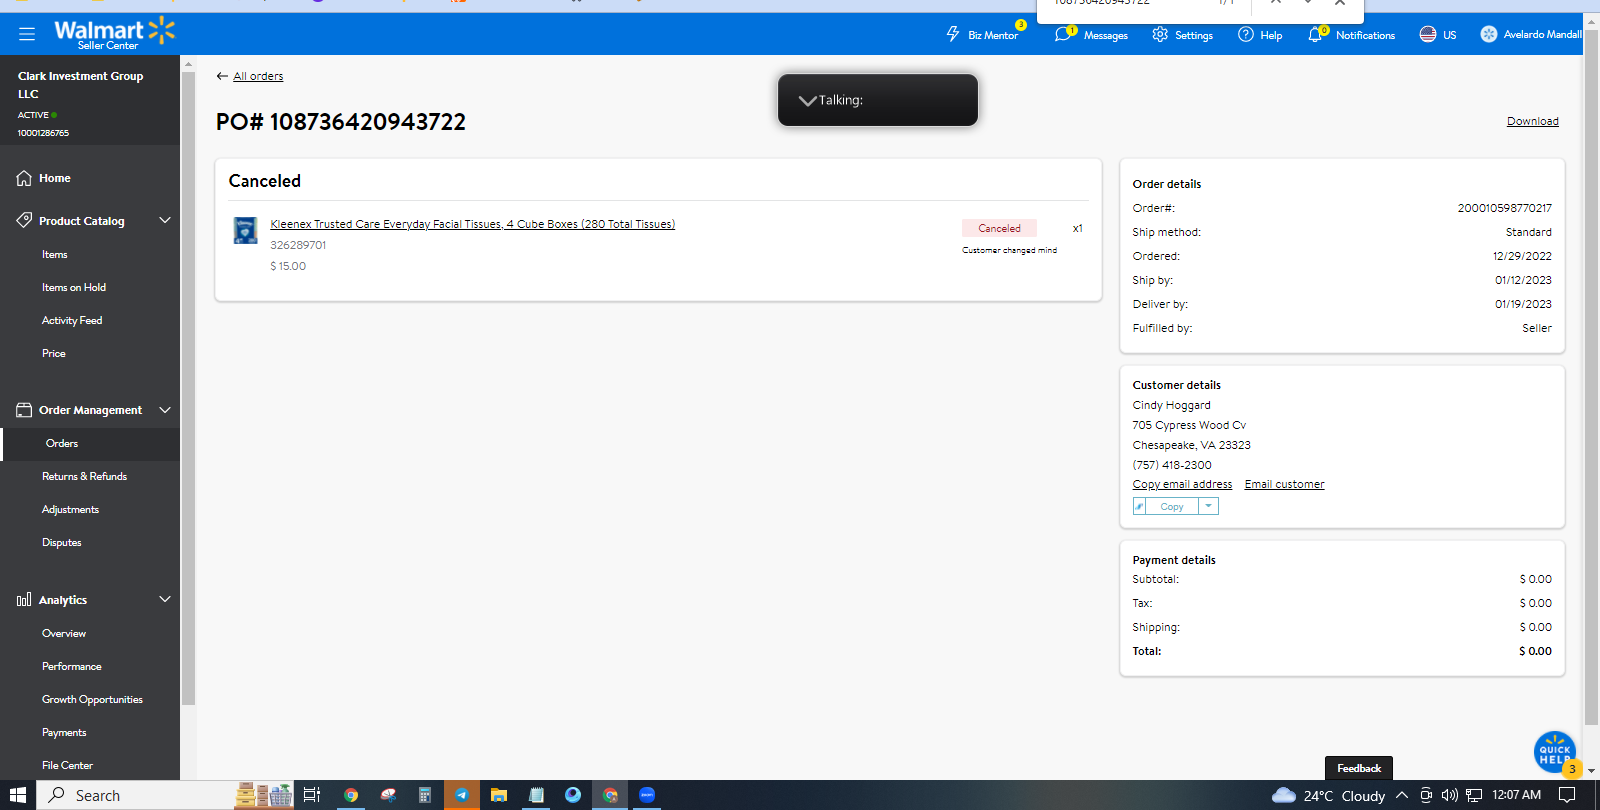Click the back arrow beside All orders
This screenshot has height=810, width=1600.
[222, 76]
